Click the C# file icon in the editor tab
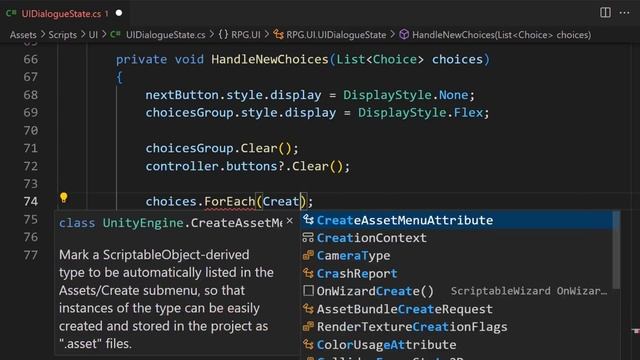Image resolution: width=640 pixels, height=360 pixels. (x=11, y=13)
